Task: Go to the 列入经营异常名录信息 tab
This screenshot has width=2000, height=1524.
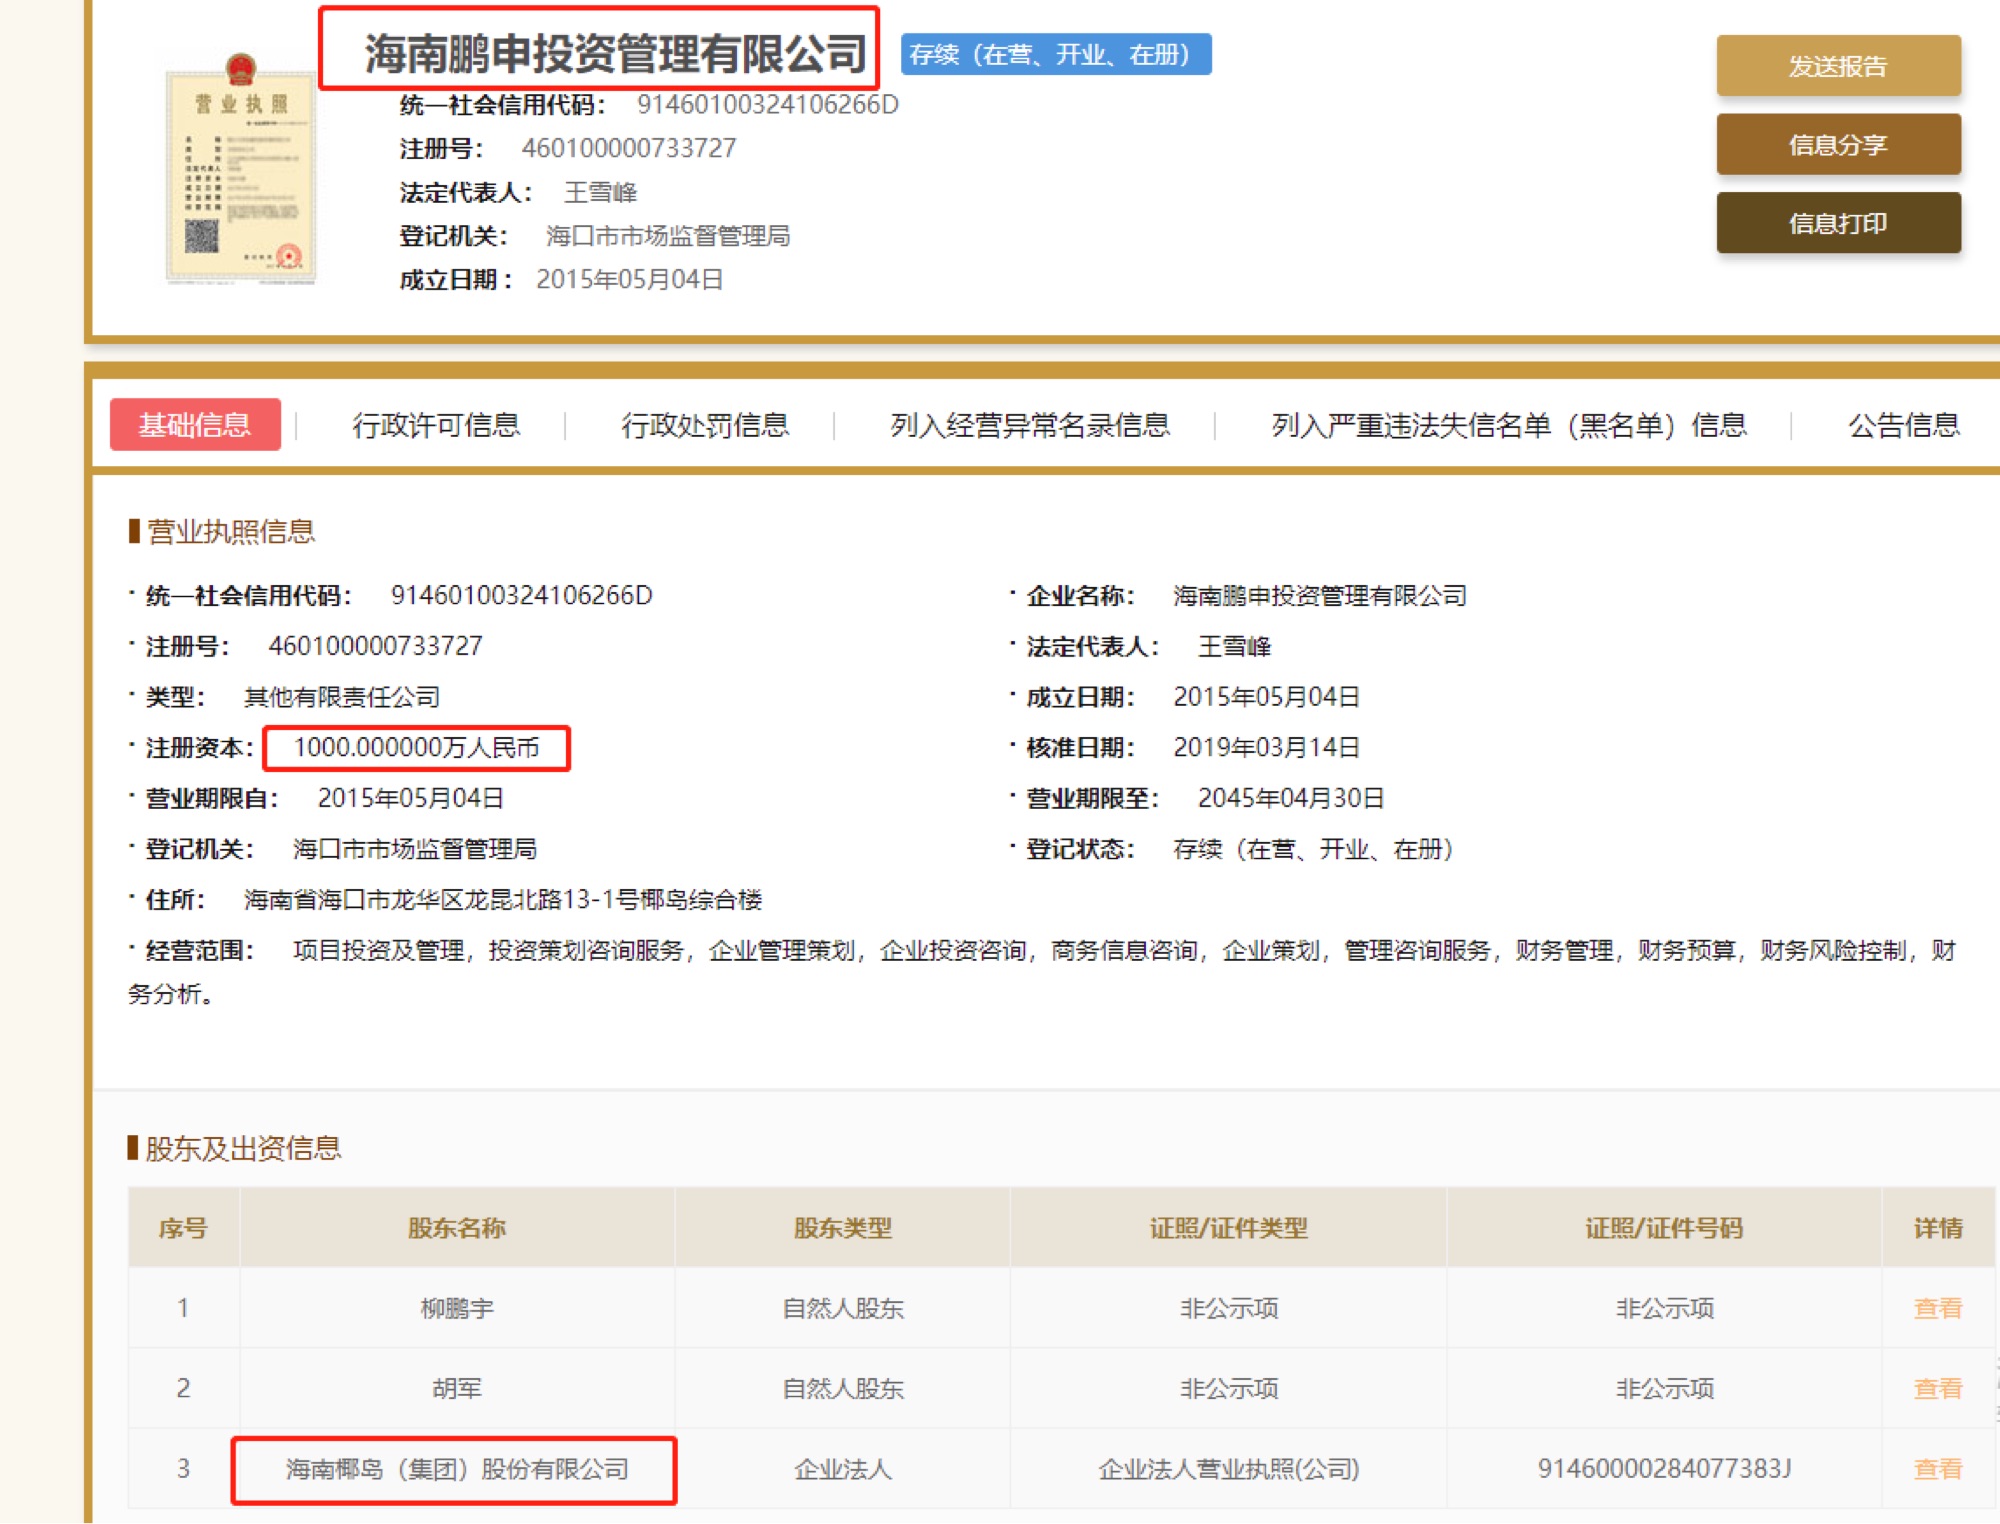Action: tap(1030, 425)
